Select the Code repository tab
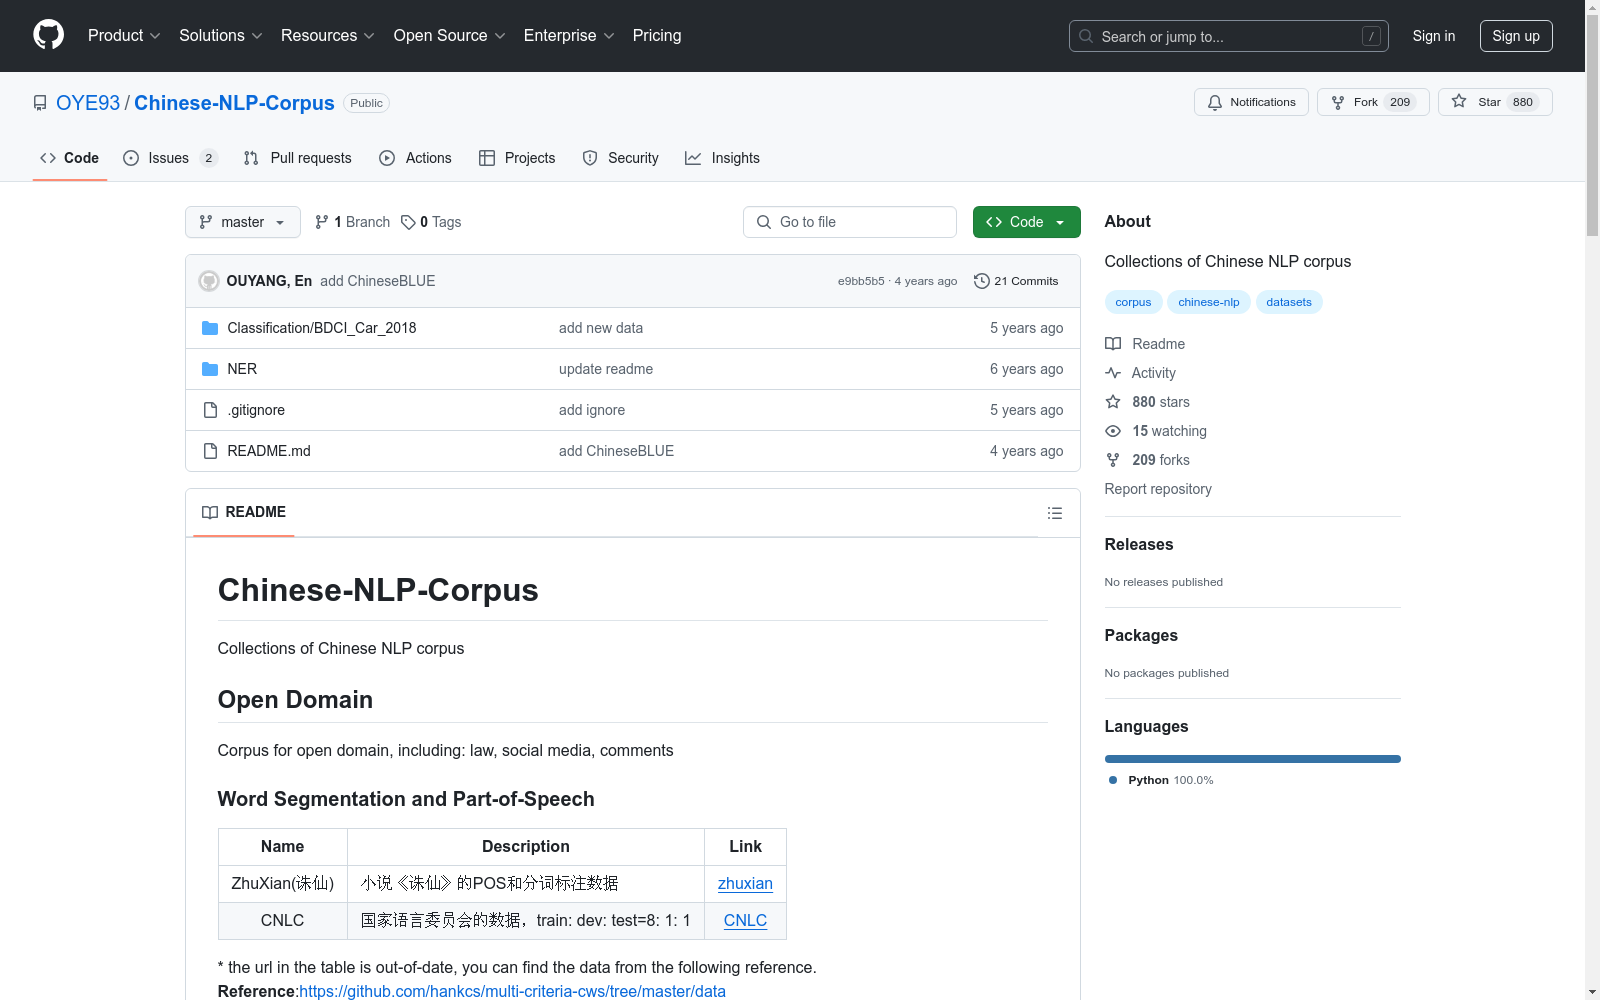This screenshot has width=1600, height=1000. pos(70,158)
